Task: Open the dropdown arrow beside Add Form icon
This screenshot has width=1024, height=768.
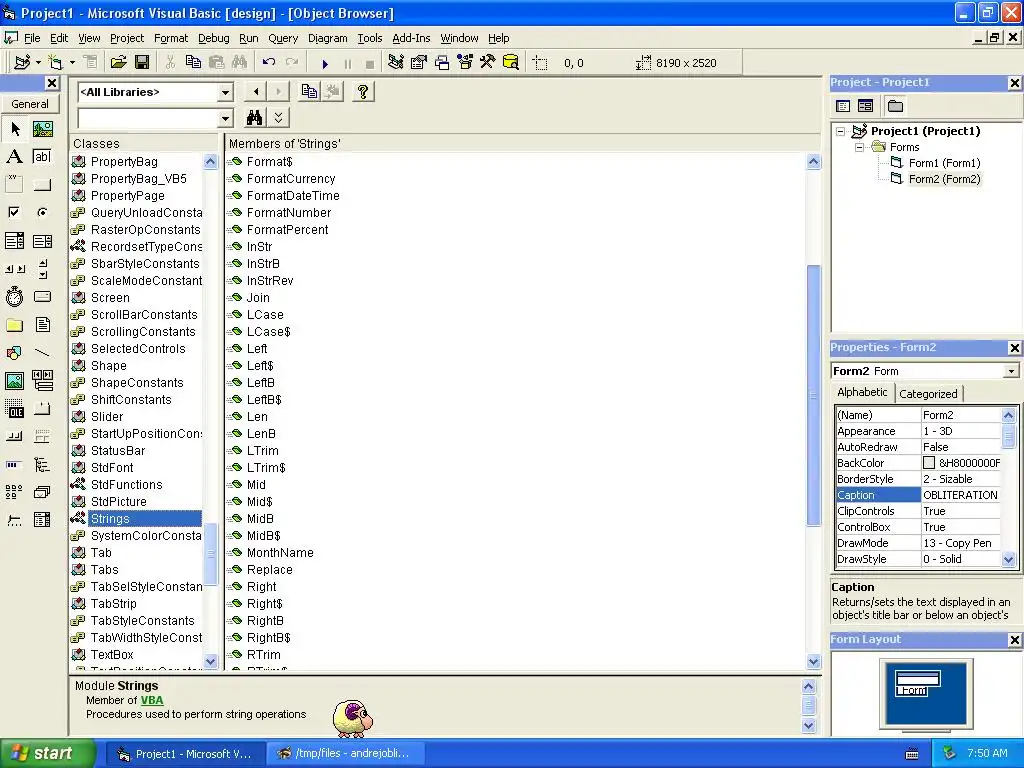Action: pos(72,63)
